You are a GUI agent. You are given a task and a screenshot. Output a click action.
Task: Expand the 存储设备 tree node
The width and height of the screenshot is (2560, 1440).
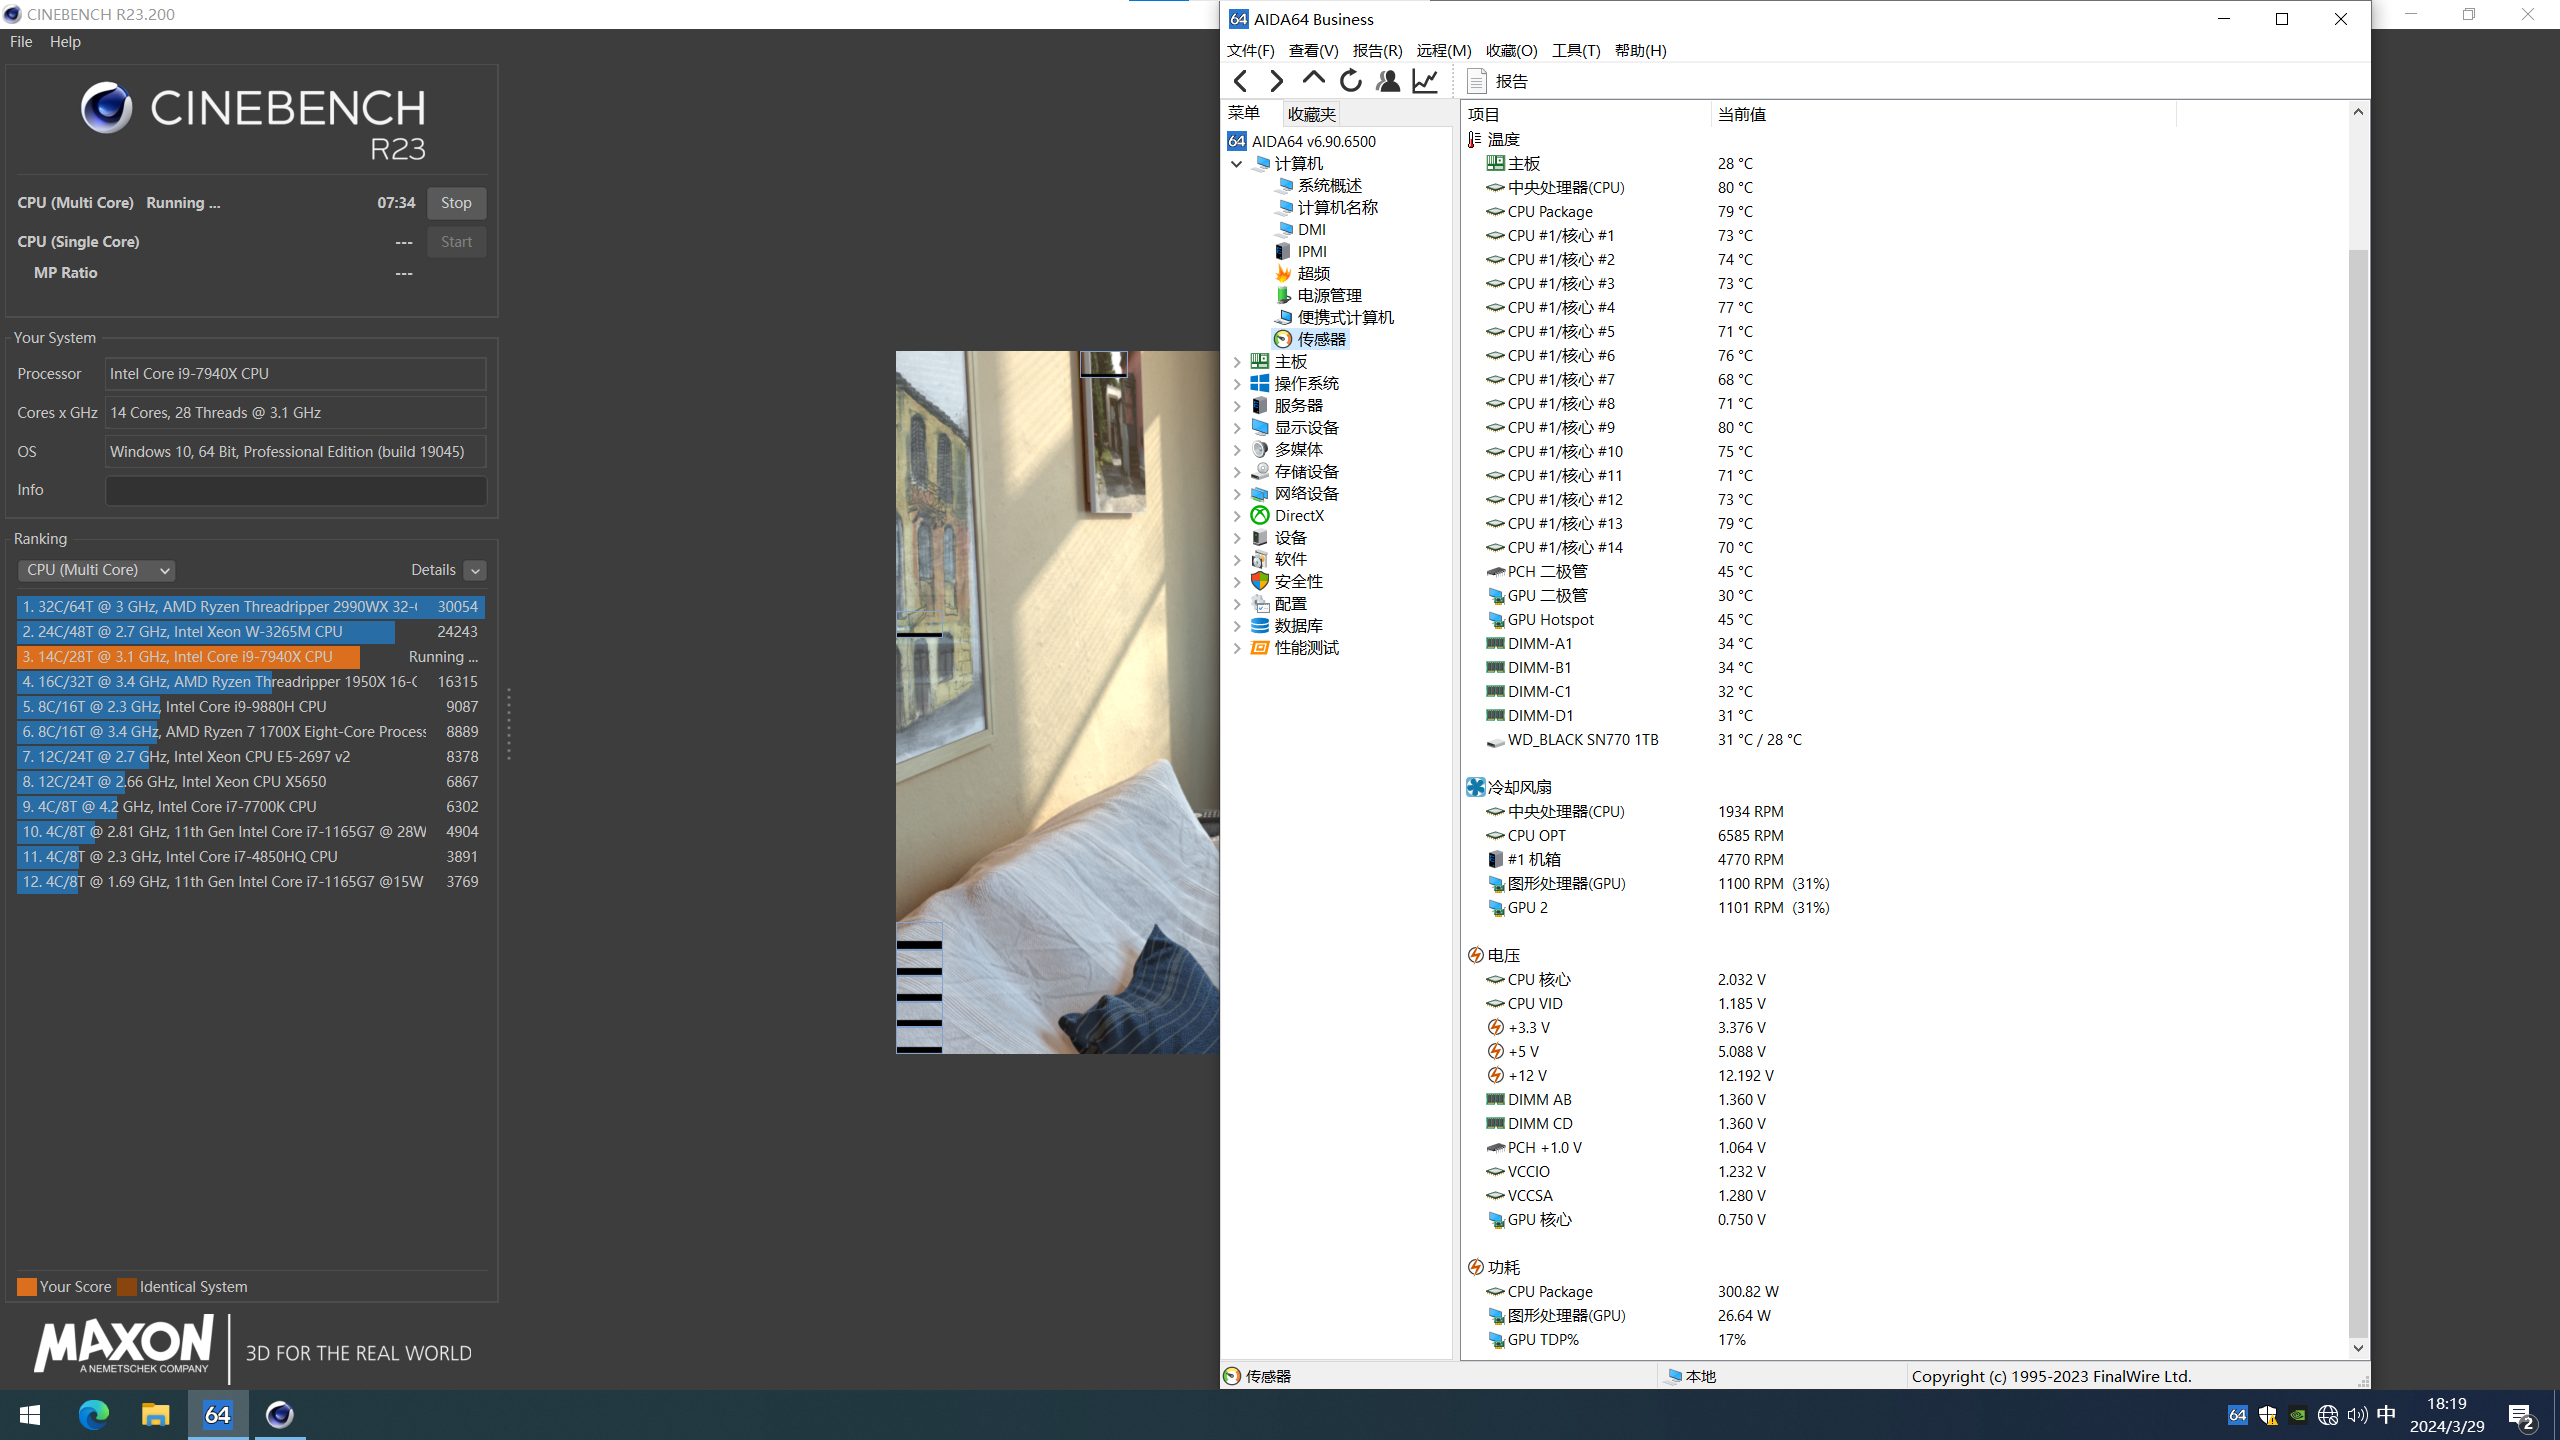[1237, 471]
